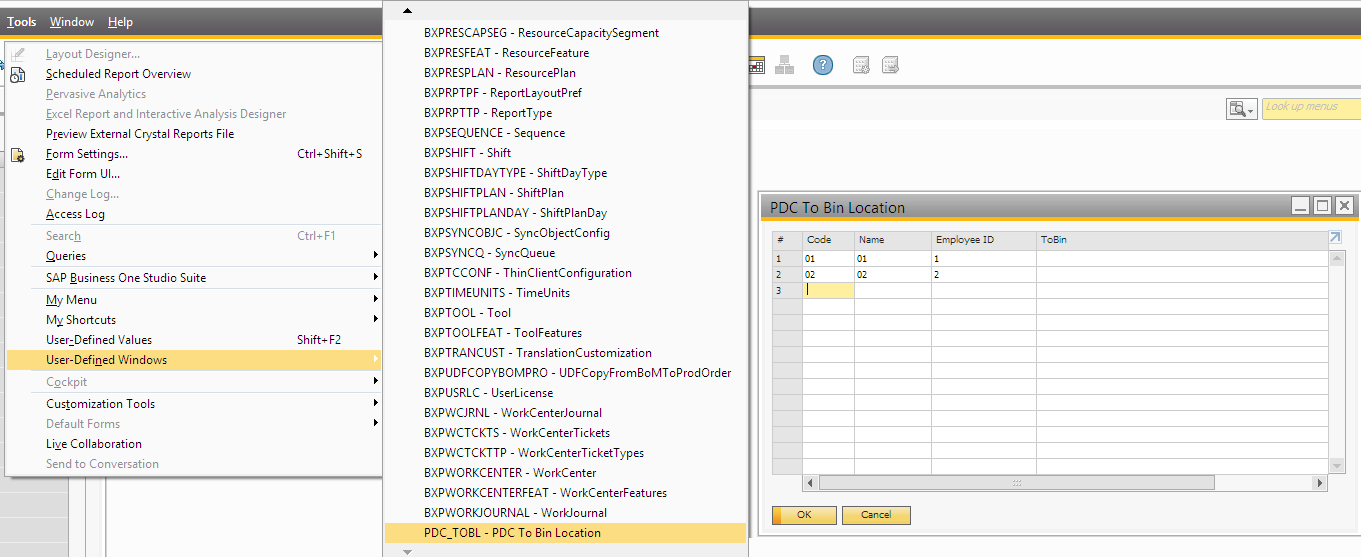Click the Form Settings icon in the menu
The width and height of the screenshot is (1361, 557).
pos(18,154)
